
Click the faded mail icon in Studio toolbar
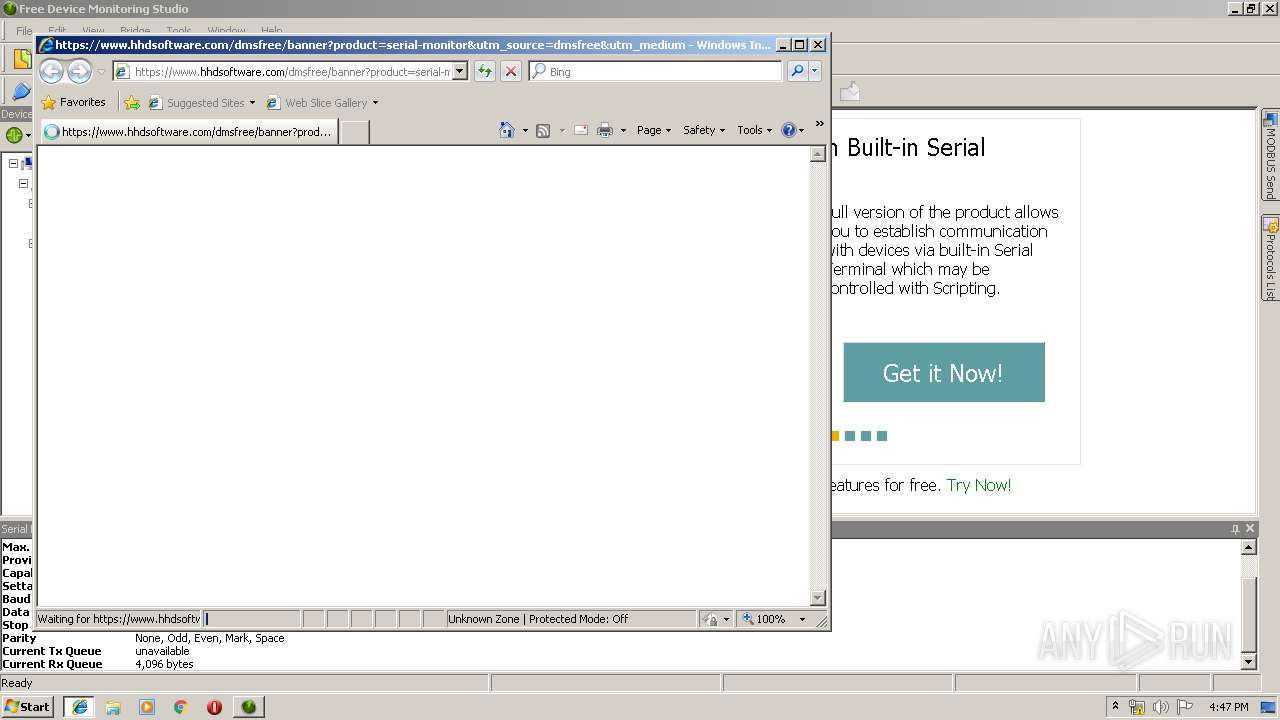[850, 92]
